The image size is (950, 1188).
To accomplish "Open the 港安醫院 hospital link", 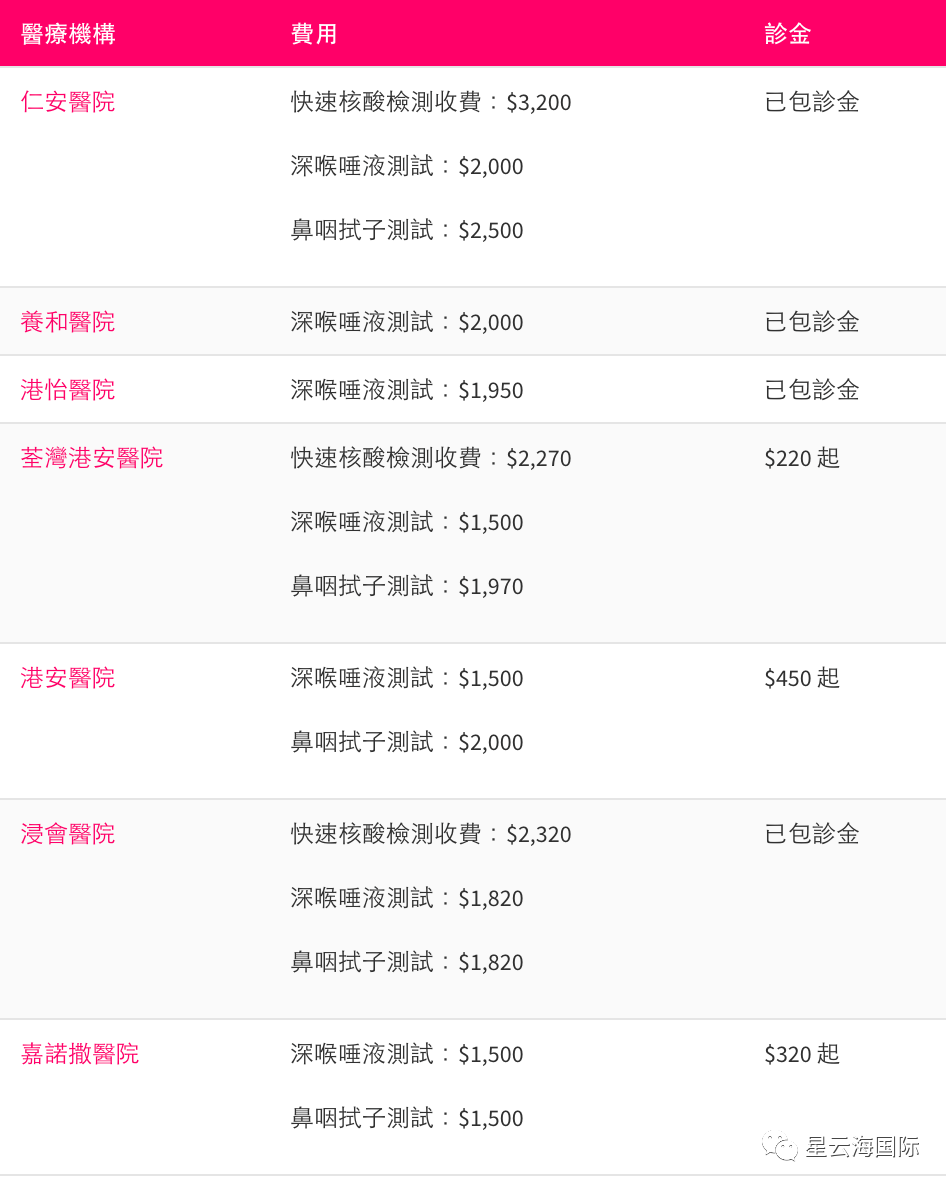I will click(x=68, y=678).
